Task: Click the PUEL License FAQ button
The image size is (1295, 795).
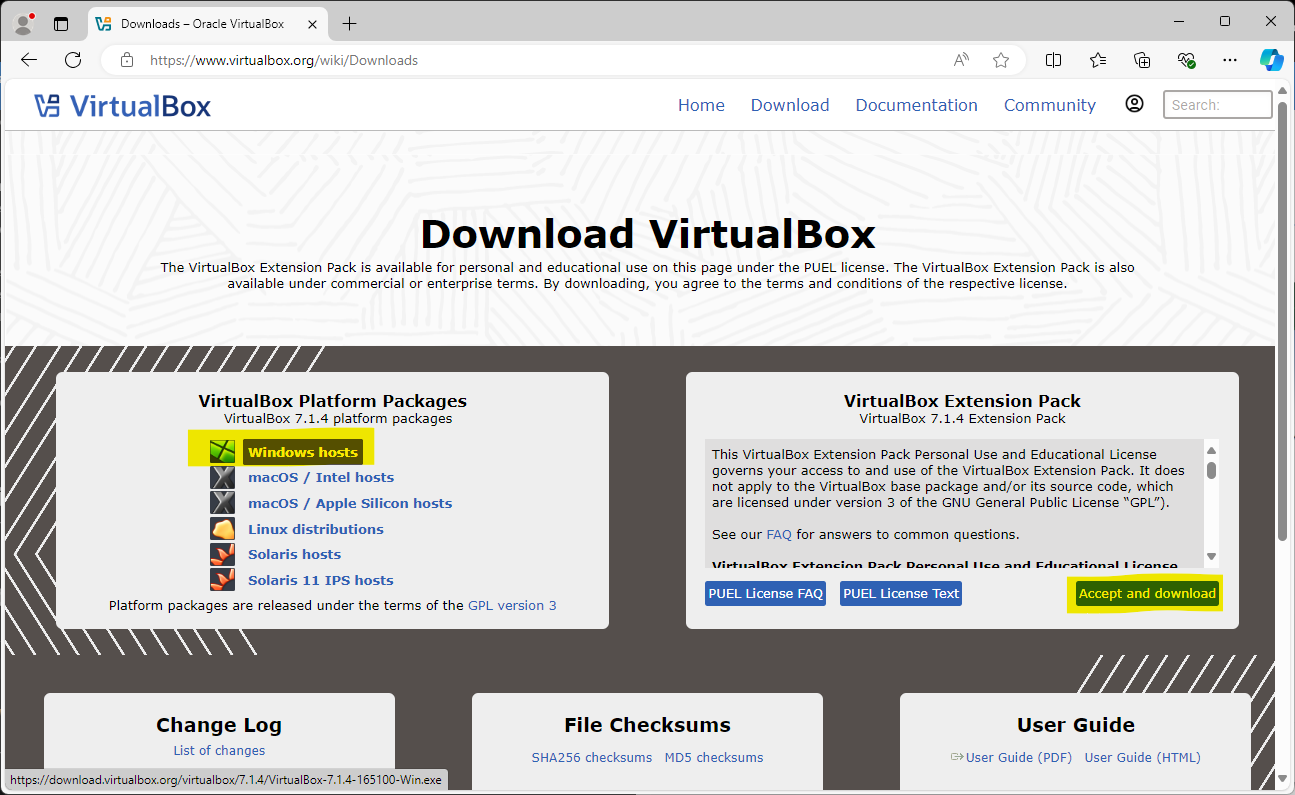Action: click(765, 593)
